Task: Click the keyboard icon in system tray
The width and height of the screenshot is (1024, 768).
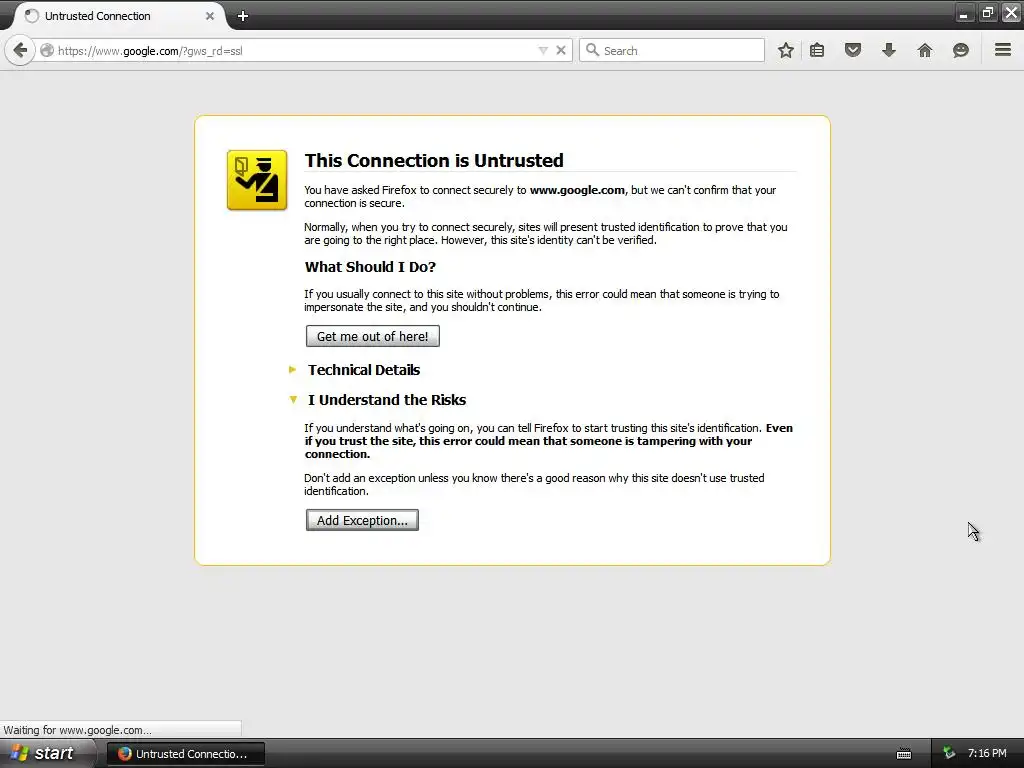Action: click(x=904, y=754)
